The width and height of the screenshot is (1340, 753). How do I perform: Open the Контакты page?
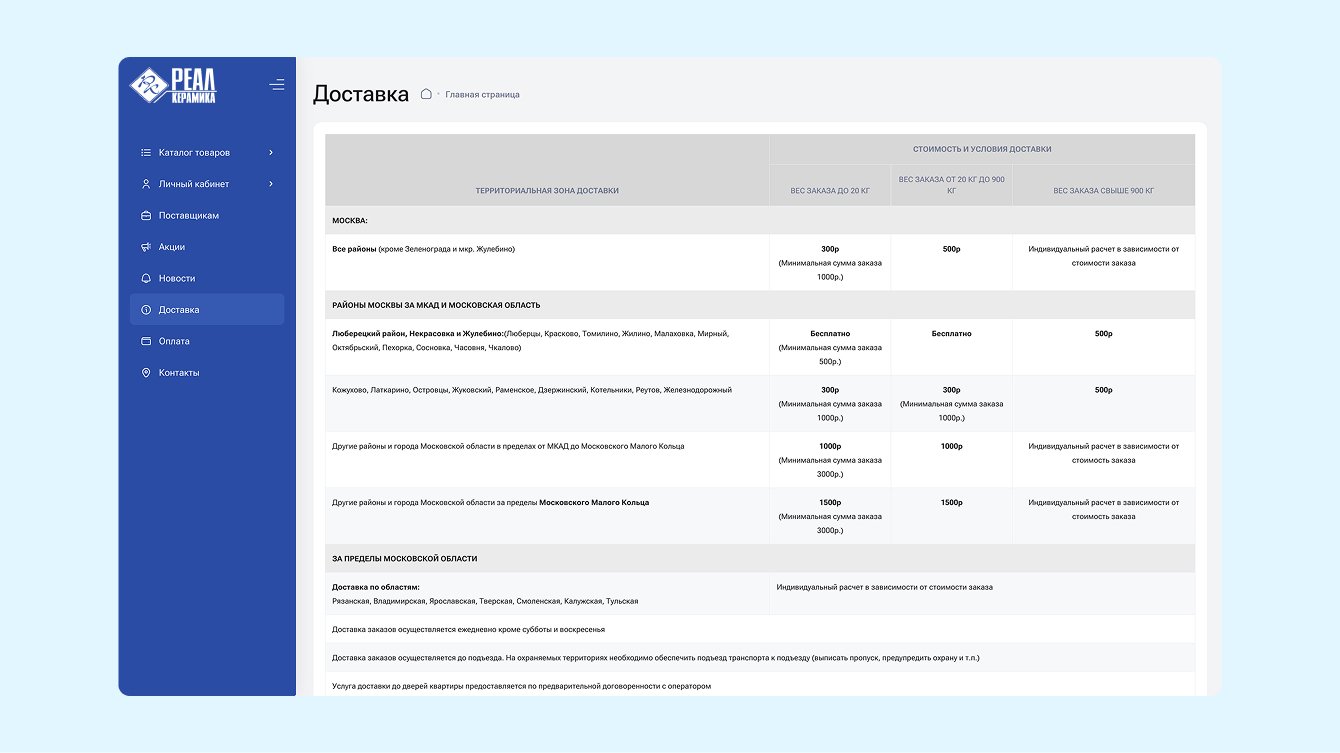click(207, 373)
